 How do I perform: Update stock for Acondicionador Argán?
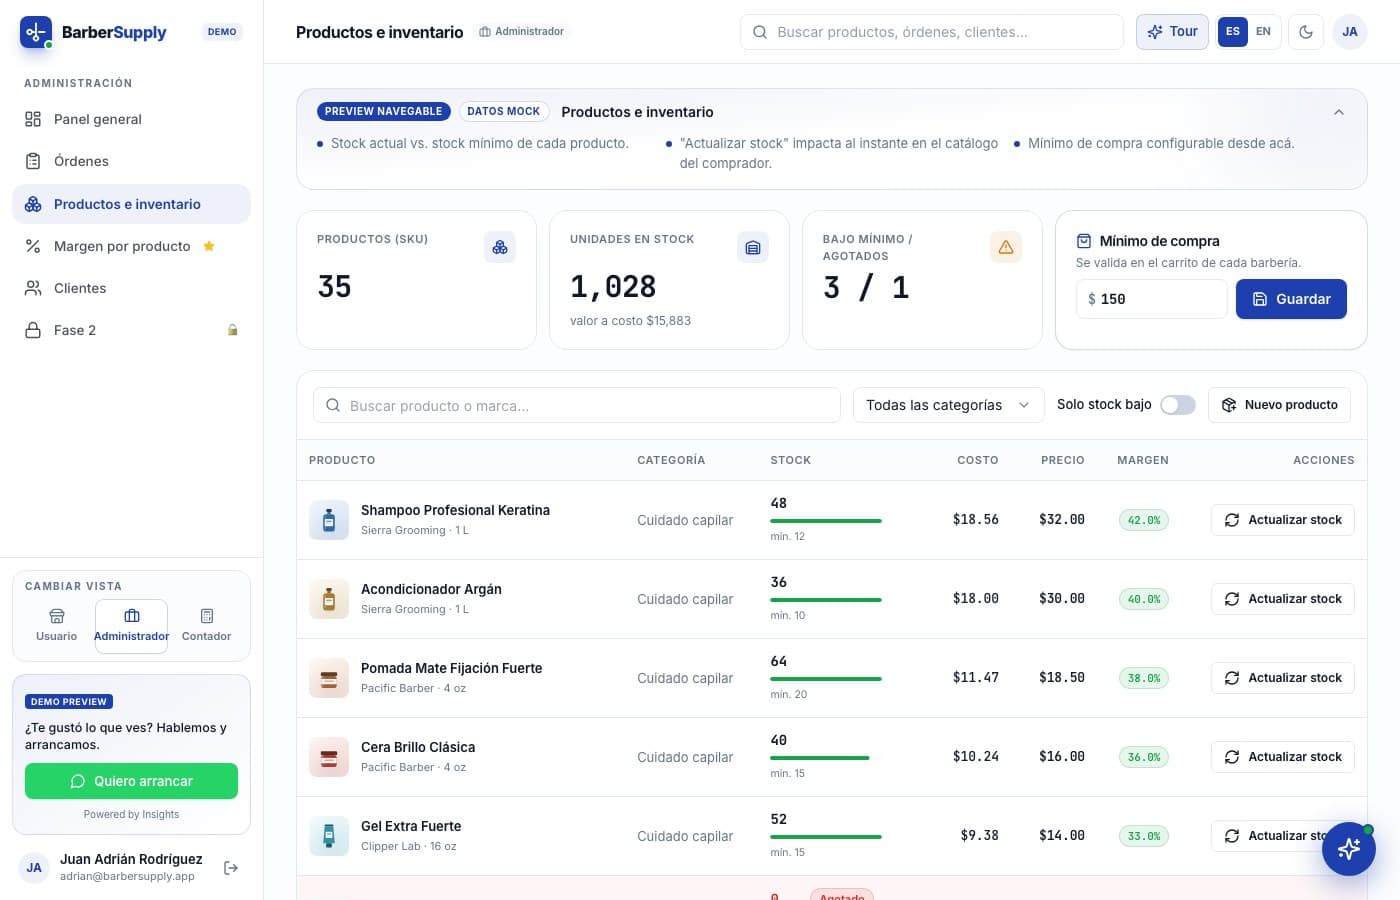(x=1283, y=599)
